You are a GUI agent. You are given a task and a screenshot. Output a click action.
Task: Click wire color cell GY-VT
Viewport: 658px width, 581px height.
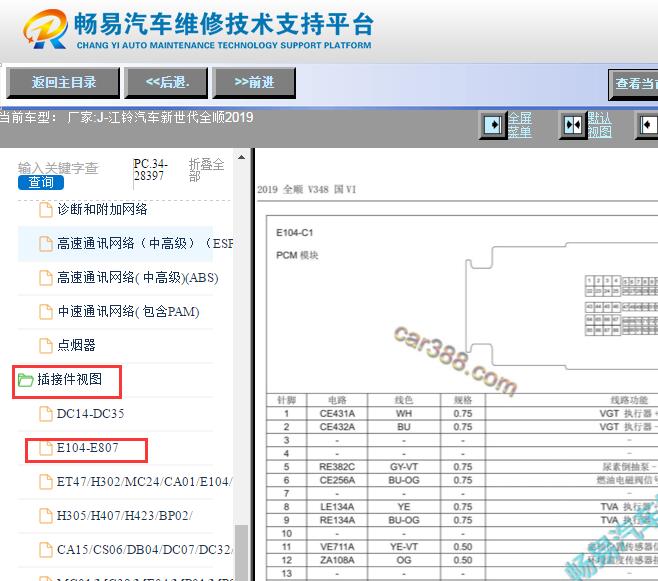404,467
